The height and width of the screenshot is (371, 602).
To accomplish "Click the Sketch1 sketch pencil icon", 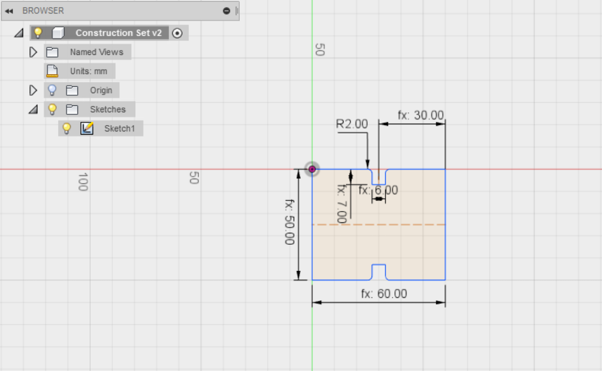I will coord(87,128).
